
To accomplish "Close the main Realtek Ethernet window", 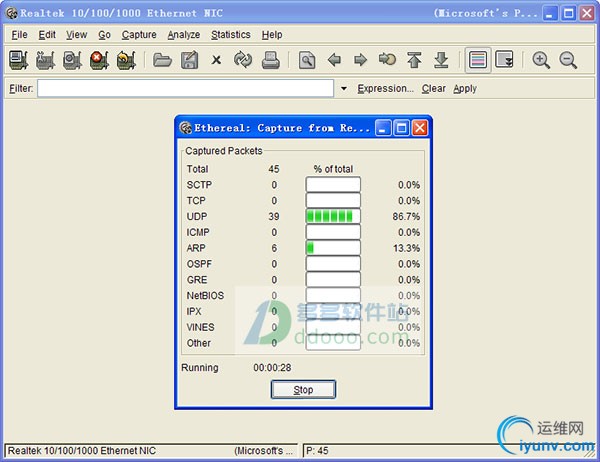I will pos(587,13).
